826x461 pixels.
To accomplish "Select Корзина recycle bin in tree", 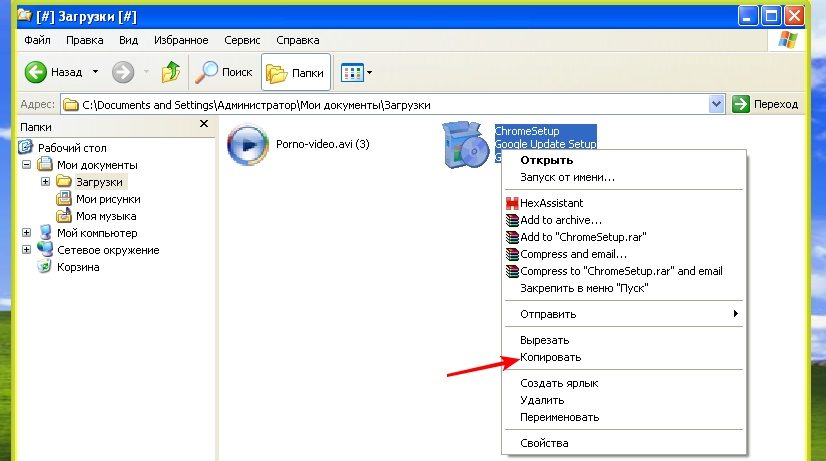I will [78, 267].
